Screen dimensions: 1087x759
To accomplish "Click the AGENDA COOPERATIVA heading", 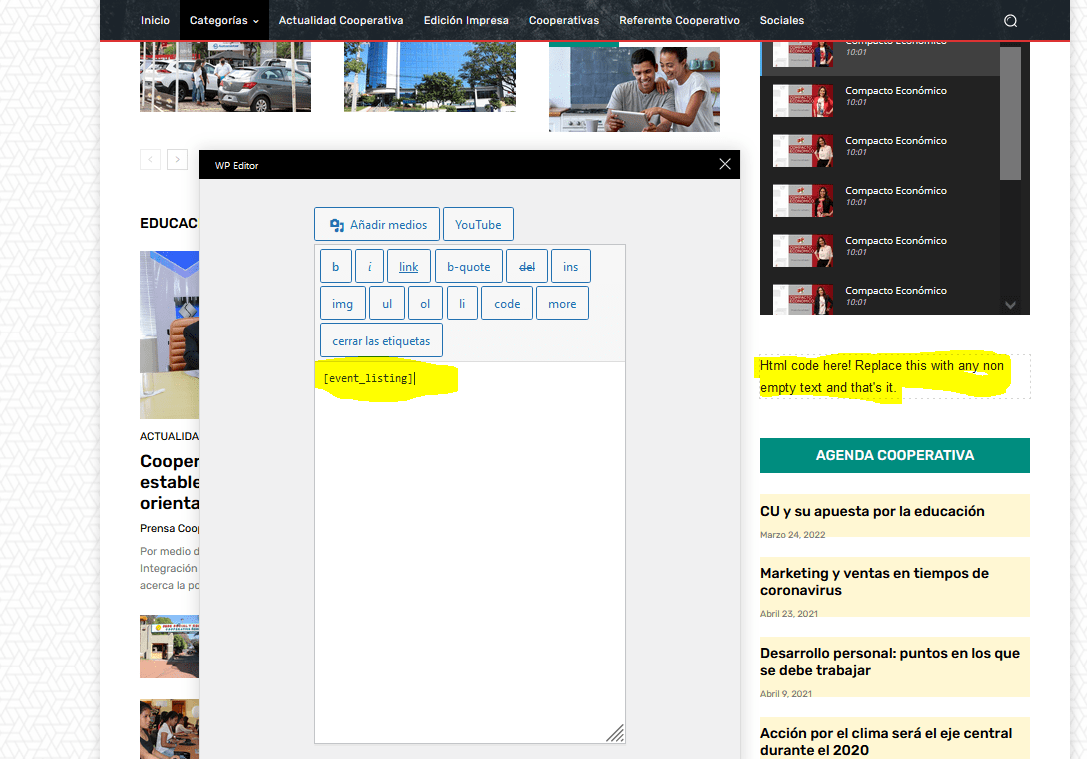I will 895,455.
